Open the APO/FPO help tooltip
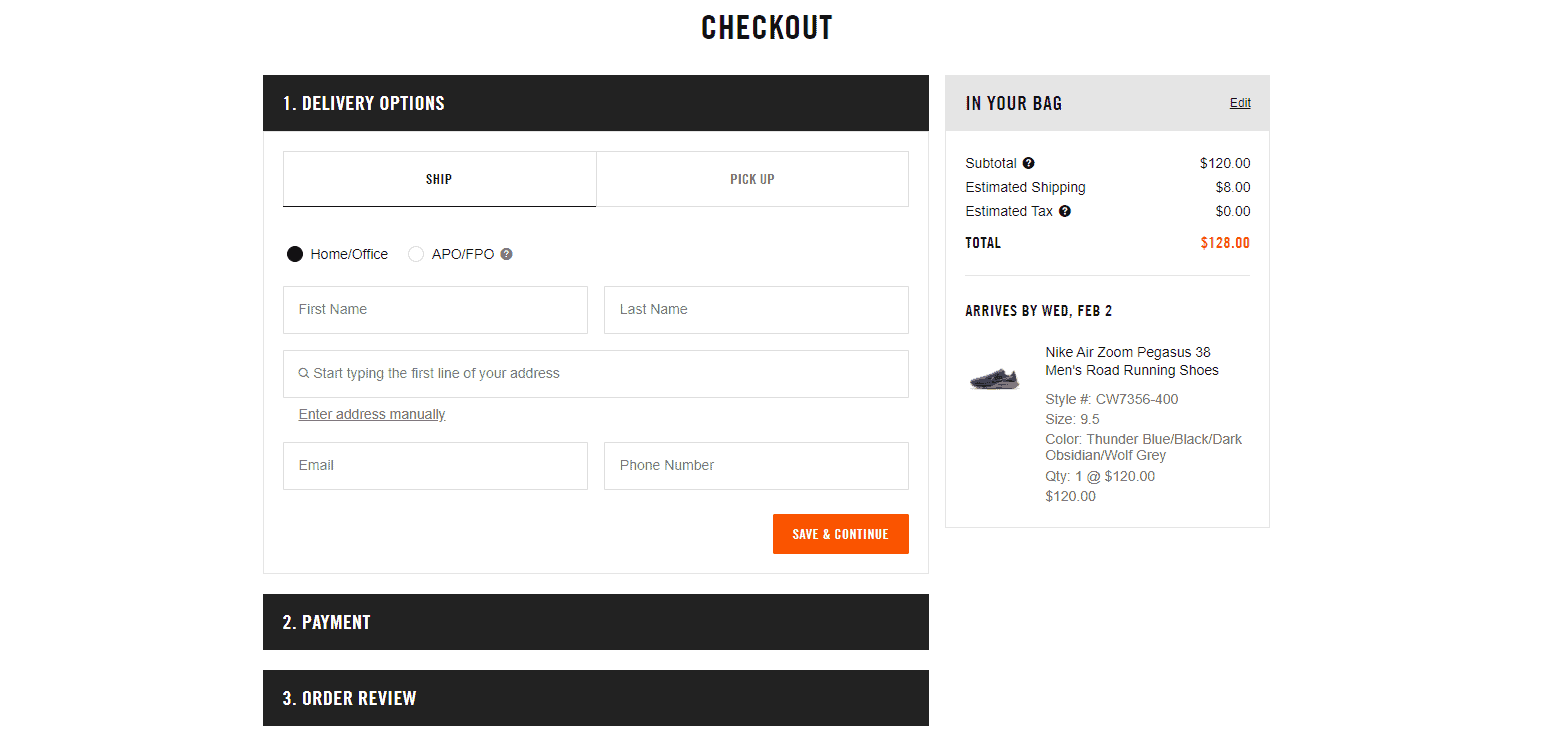 [506, 254]
